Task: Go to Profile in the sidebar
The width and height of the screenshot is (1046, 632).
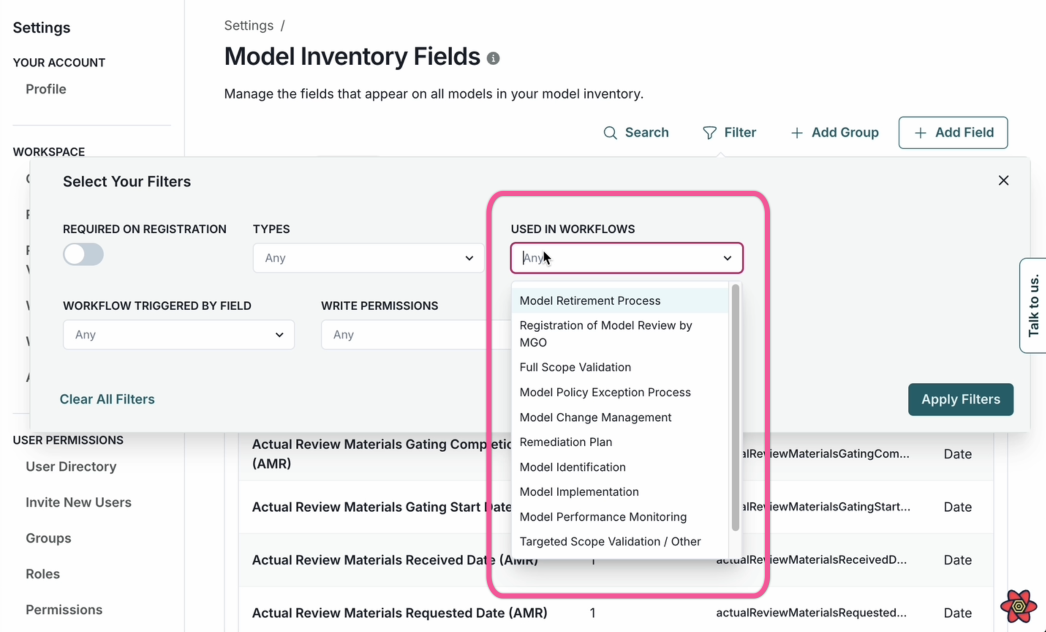Action: pos(45,89)
